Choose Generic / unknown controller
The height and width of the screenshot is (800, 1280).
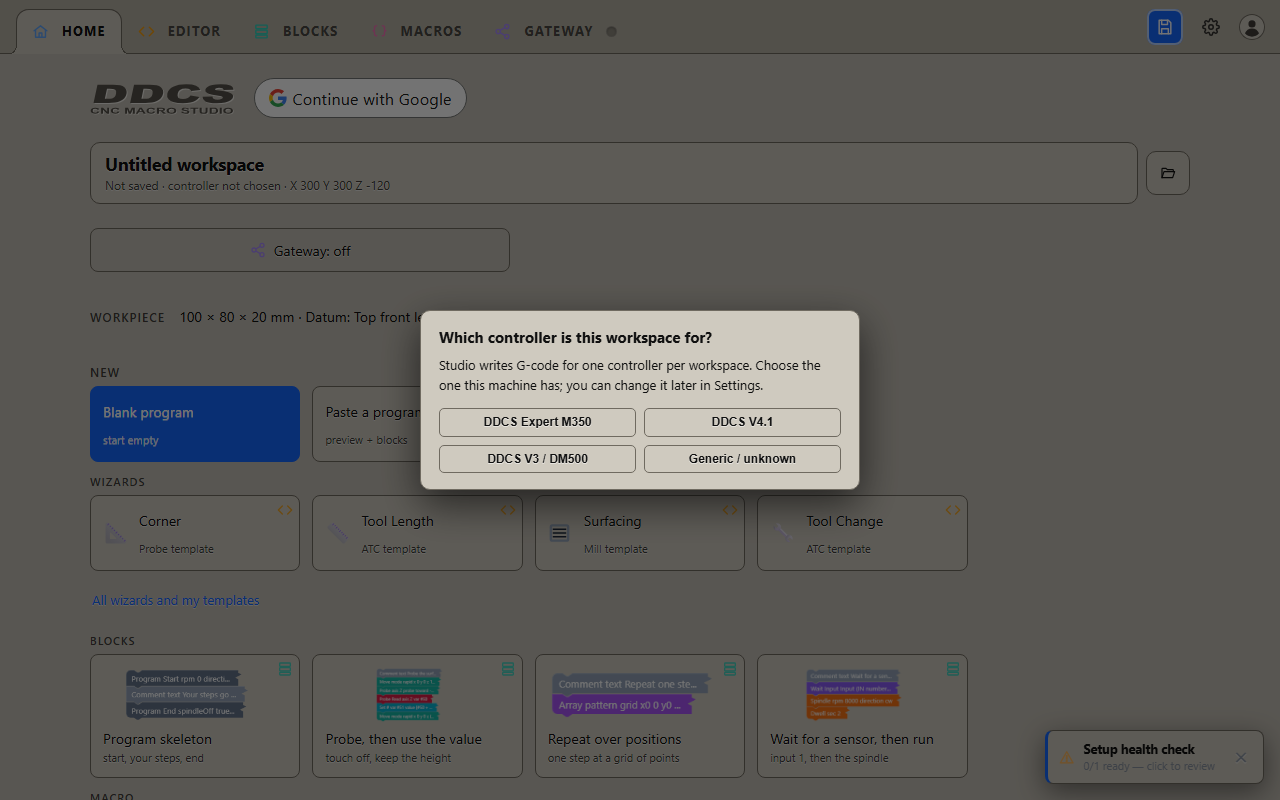click(742, 459)
